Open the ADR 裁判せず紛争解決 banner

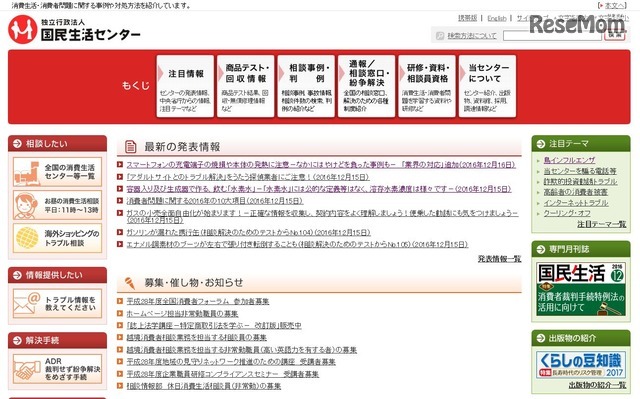tap(57, 369)
